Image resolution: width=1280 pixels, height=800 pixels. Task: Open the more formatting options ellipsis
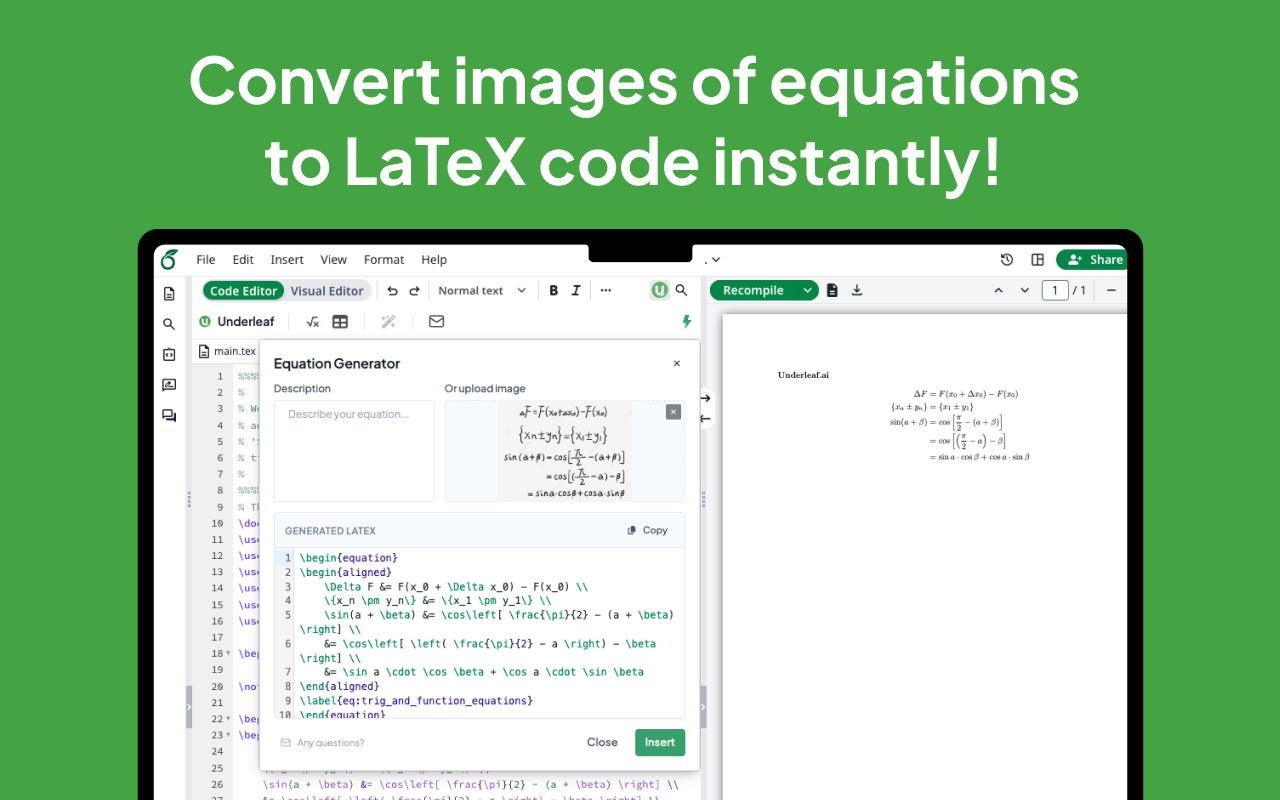[605, 291]
